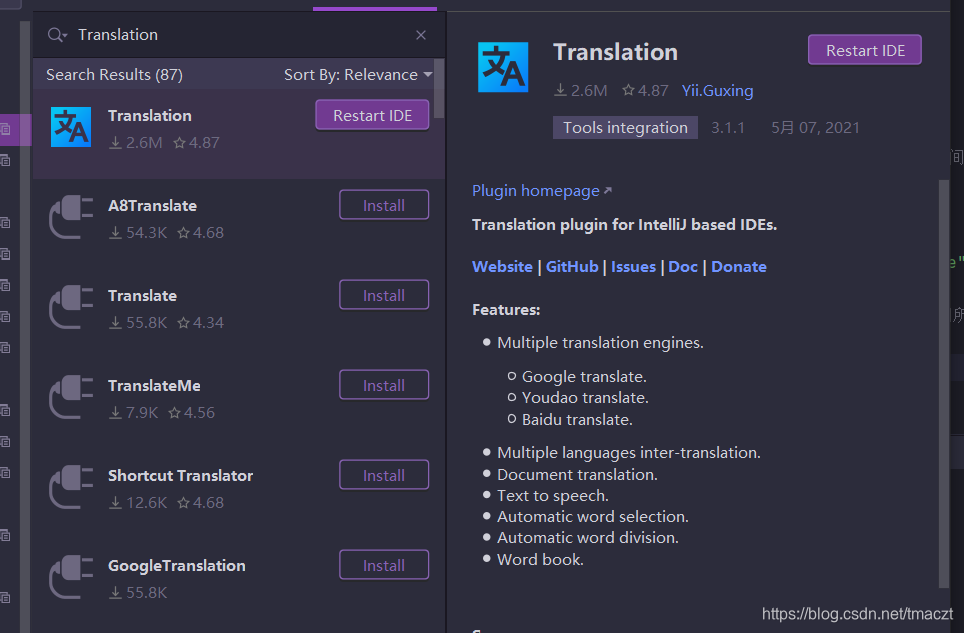
Task: Select Shortcut Translator plugin icon
Action: [x=71, y=487]
